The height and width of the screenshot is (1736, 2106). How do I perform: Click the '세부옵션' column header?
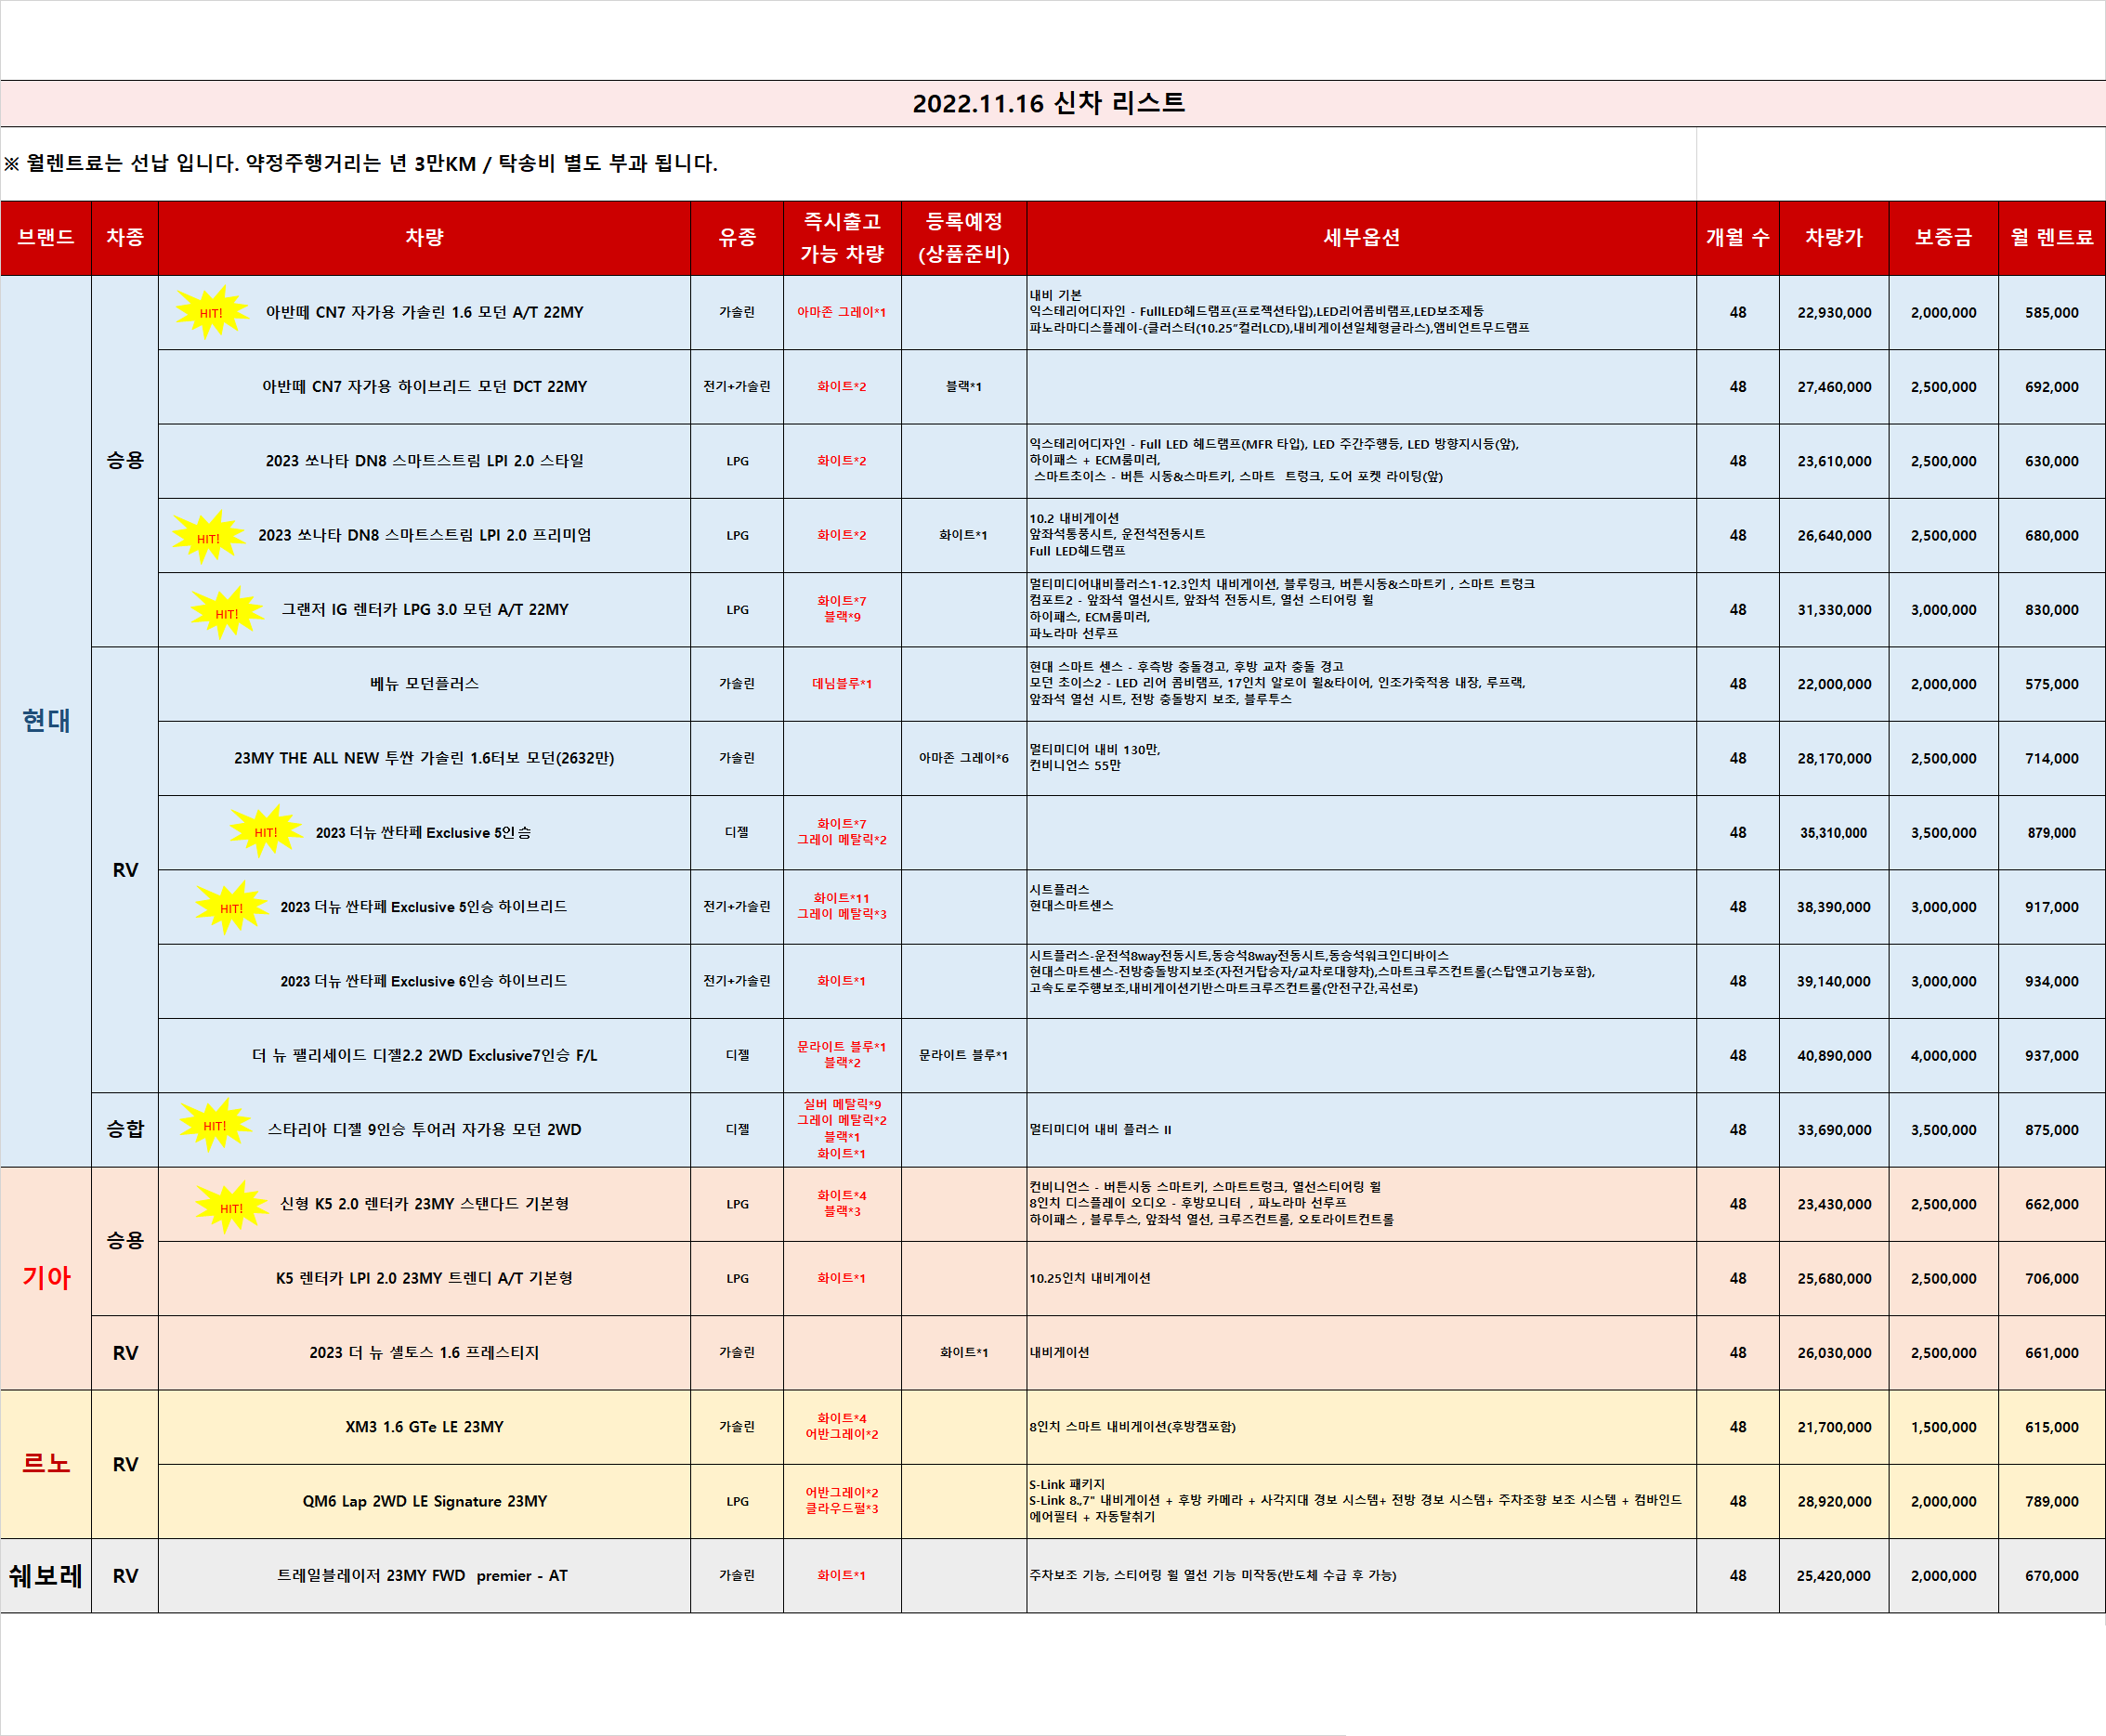click(x=1361, y=238)
